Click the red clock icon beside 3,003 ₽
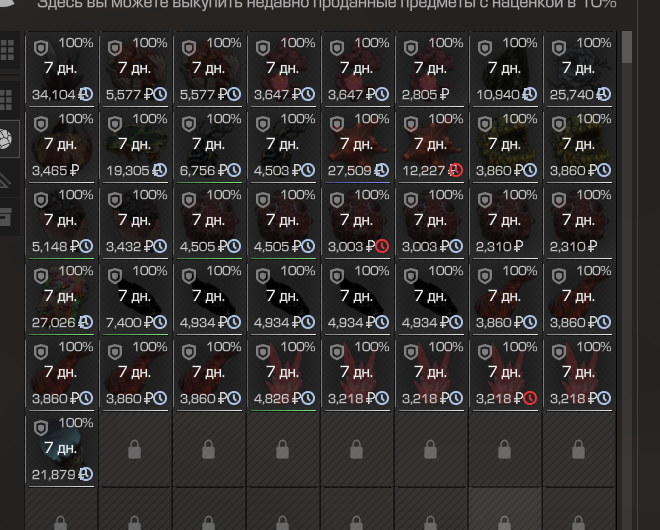 coord(382,246)
